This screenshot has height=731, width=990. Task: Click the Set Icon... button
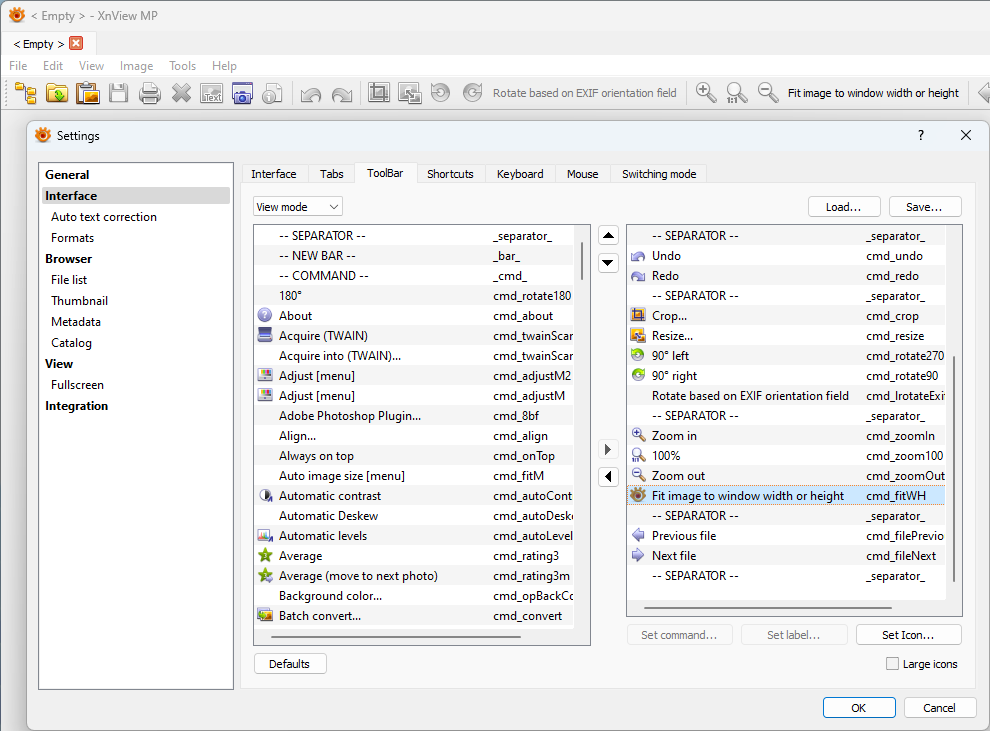[x=908, y=635]
